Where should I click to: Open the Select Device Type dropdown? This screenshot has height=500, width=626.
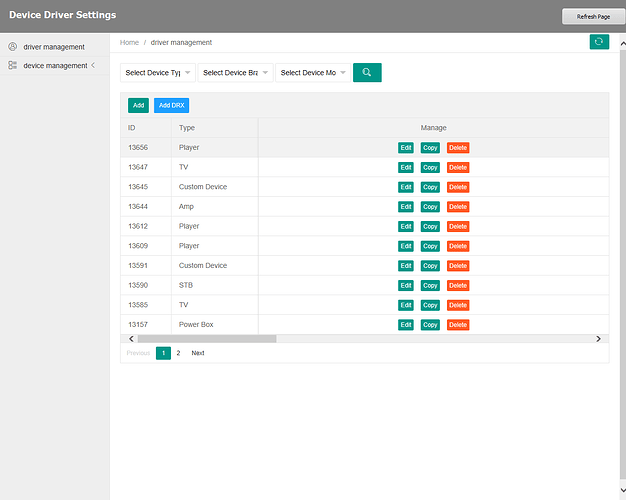(x=158, y=73)
